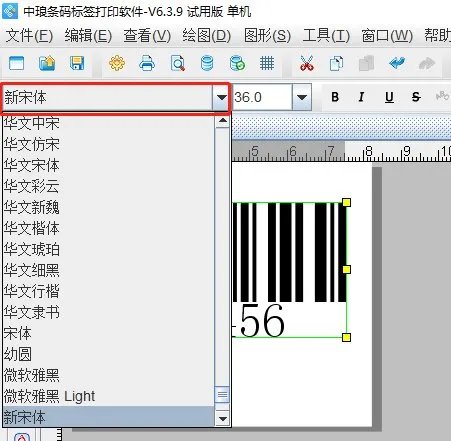451x441 pixels.
Task: Click the font size field showing 36.0
Action: (262, 97)
